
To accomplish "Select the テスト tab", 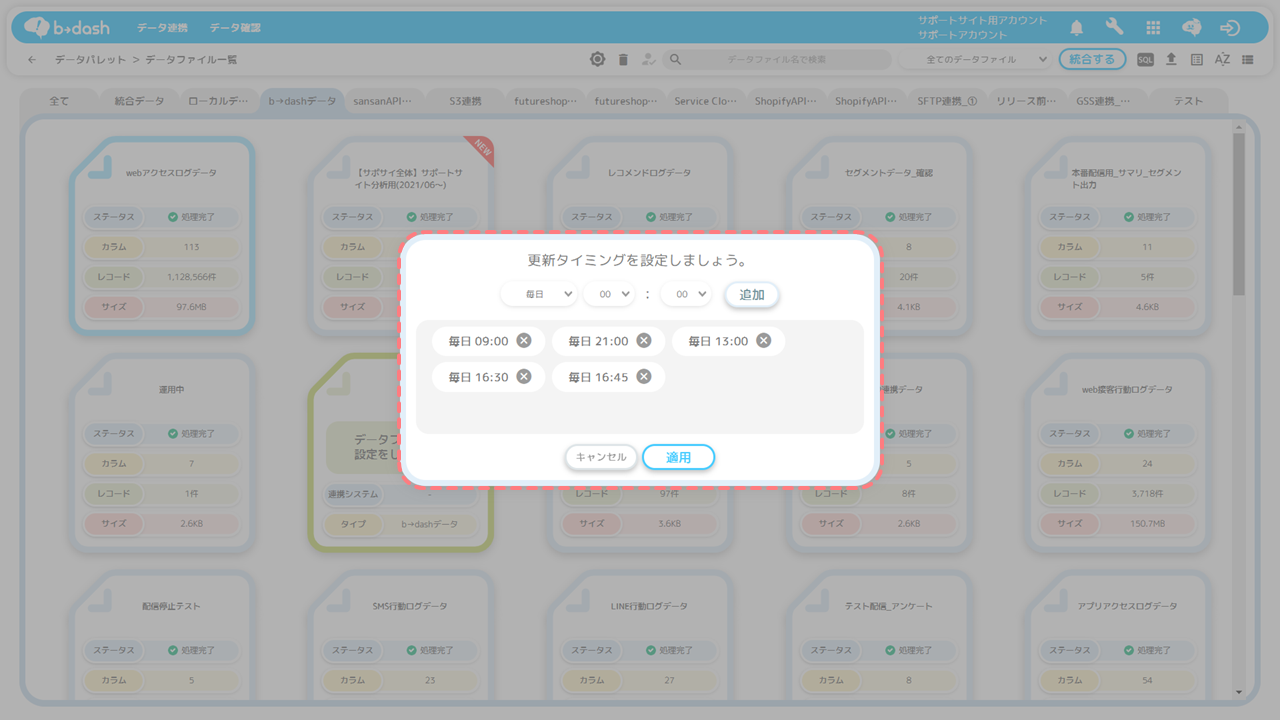I will coord(1189,101).
